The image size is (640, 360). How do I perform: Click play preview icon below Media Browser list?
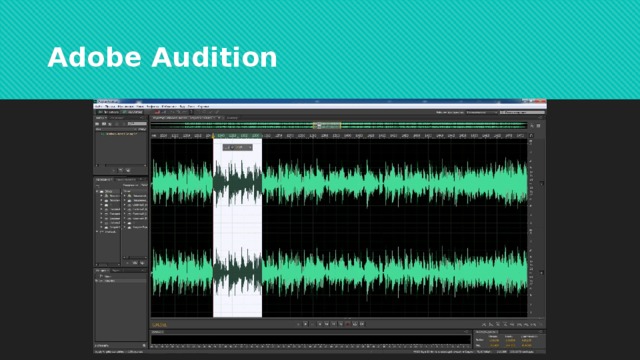click(127, 263)
